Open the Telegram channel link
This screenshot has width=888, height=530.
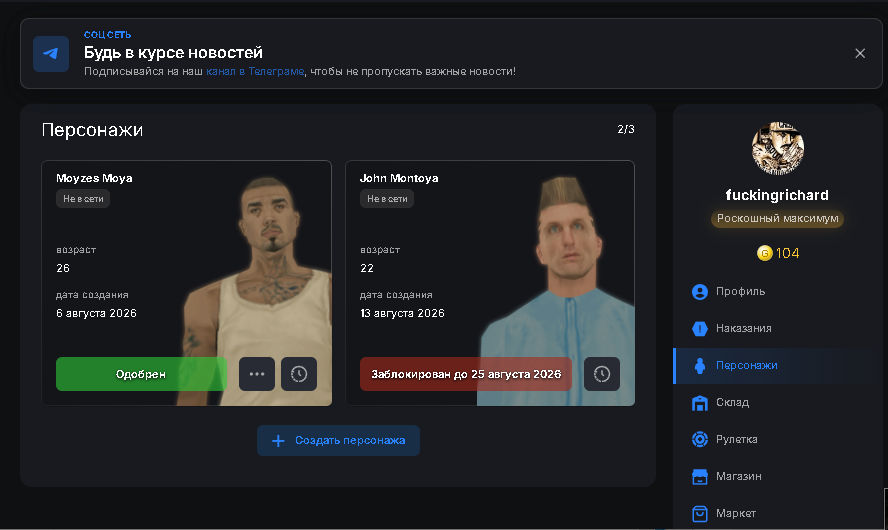tap(255, 71)
